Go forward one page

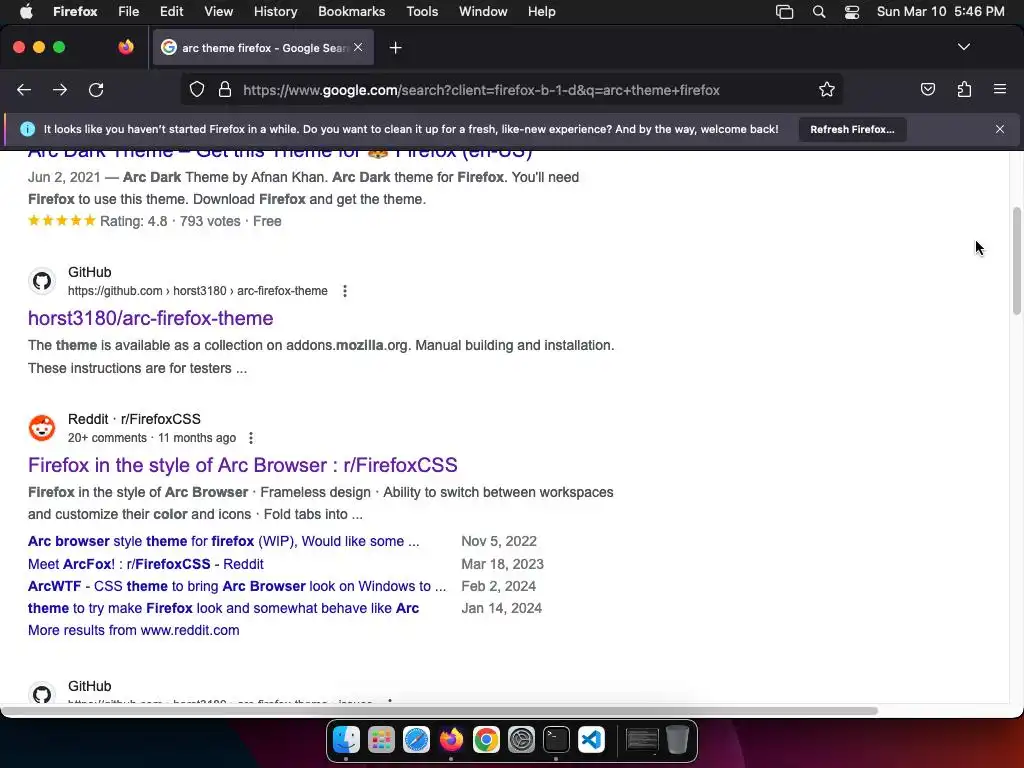60,90
